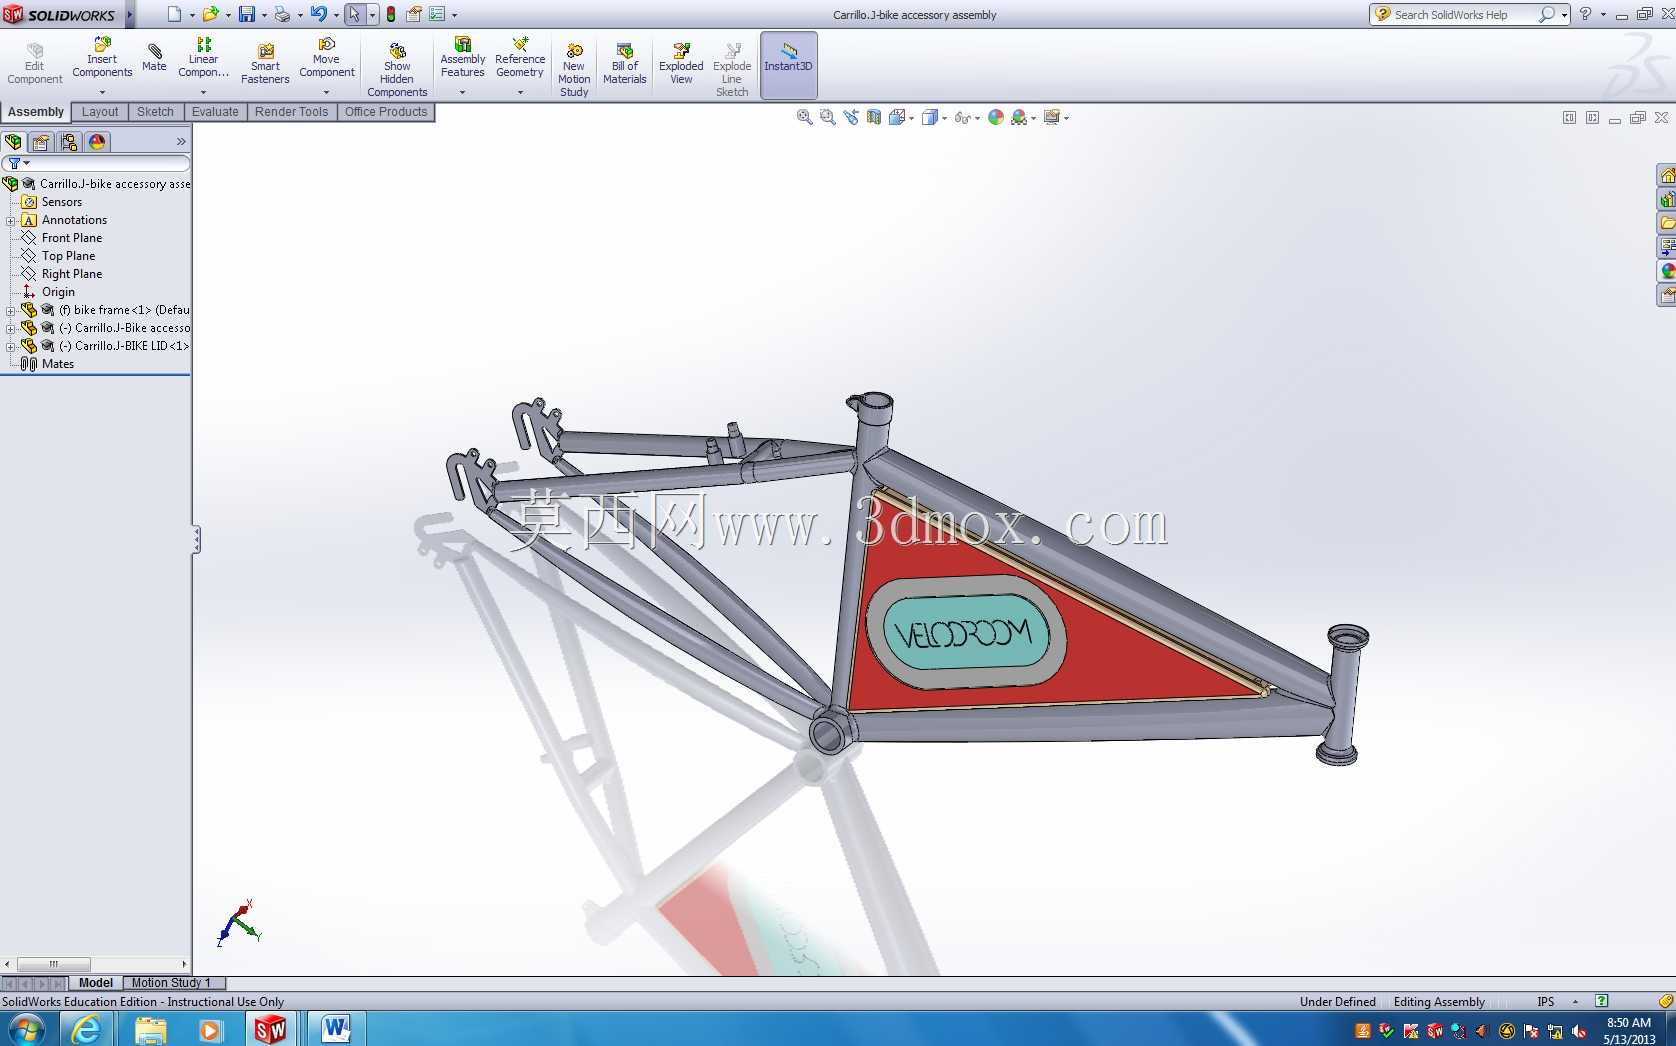Open SolidWorks Resources task pane
This screenshot has width=1676, height=1046.
(1667, 175)
